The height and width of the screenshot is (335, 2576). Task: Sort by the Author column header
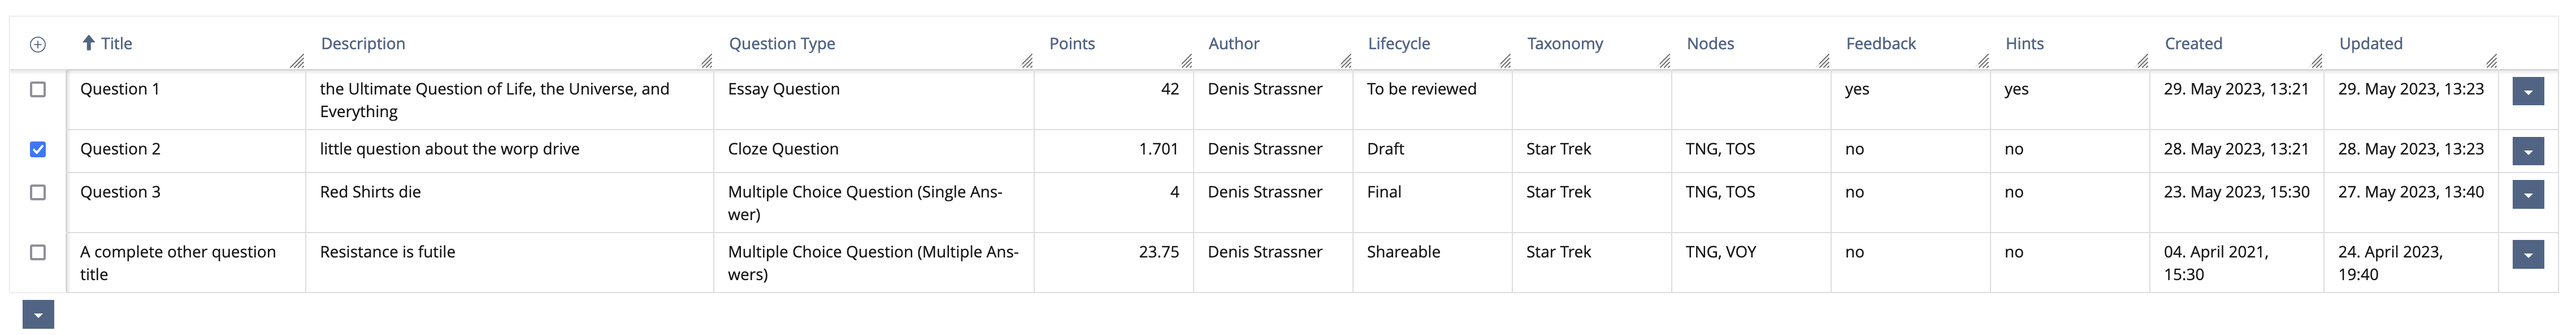click(x=1233, y=44)
